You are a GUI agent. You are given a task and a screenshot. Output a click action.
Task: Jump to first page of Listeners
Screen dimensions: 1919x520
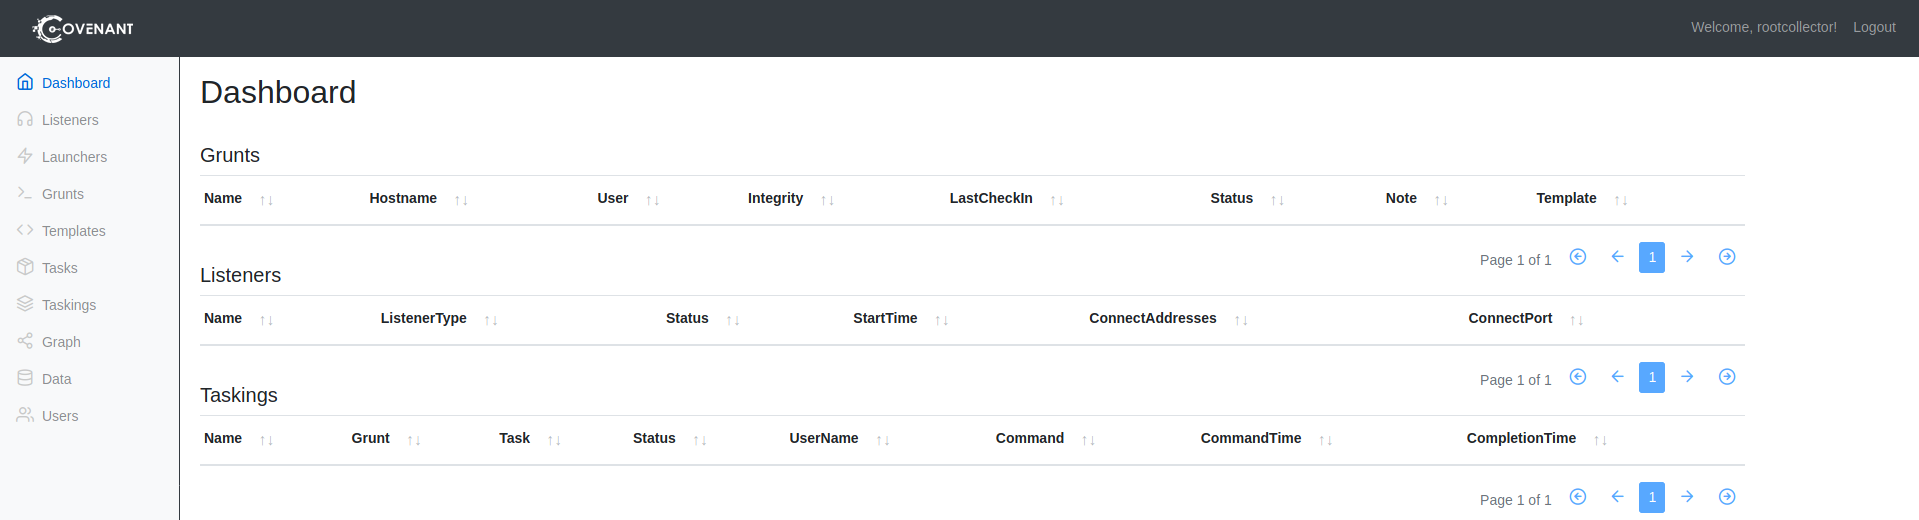[1578, 377]
